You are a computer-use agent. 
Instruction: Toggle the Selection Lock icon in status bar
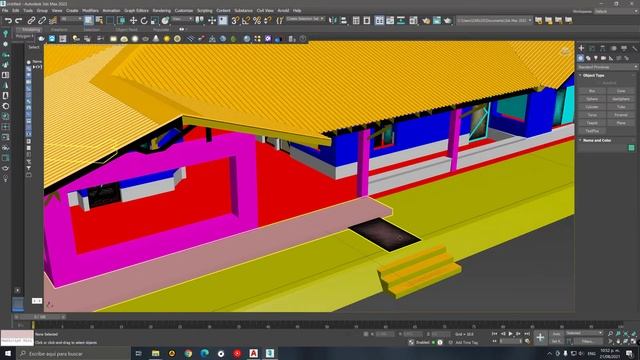click(366, 334)
